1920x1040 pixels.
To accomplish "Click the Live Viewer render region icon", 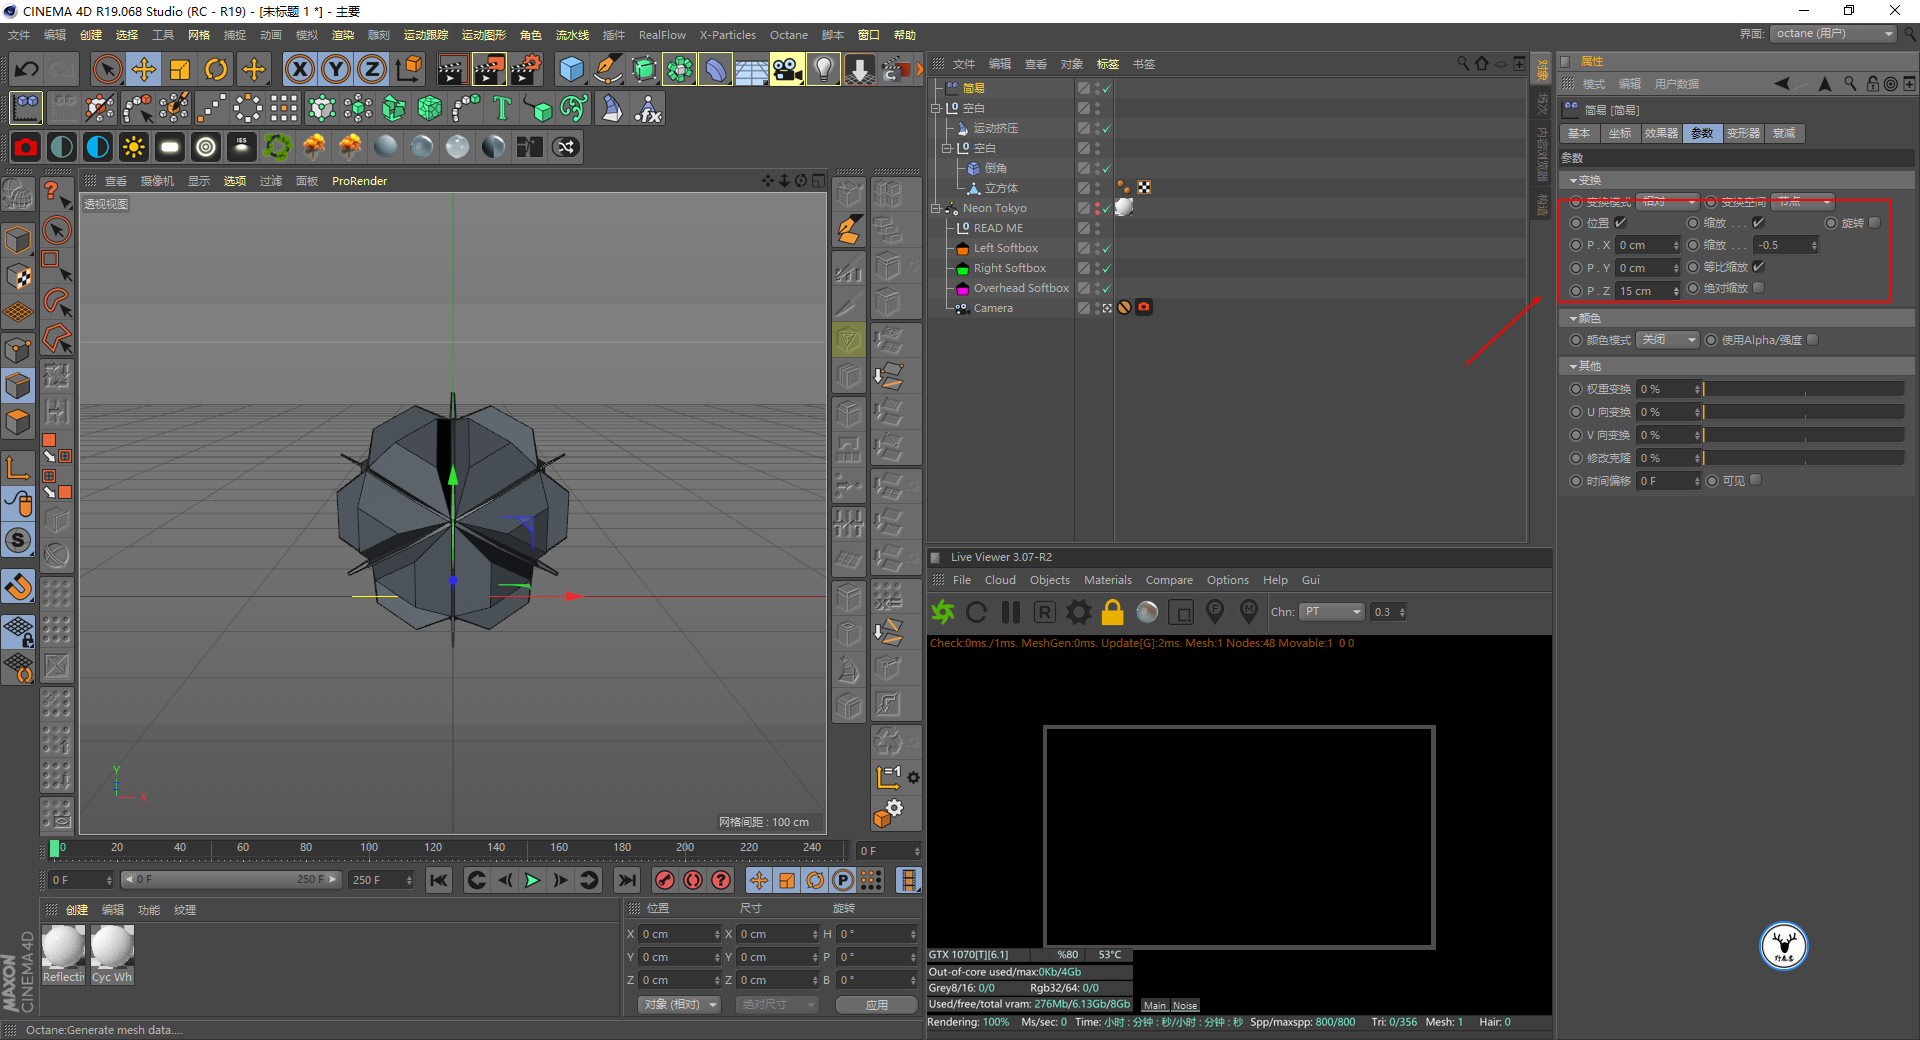I will point(1181,612).
